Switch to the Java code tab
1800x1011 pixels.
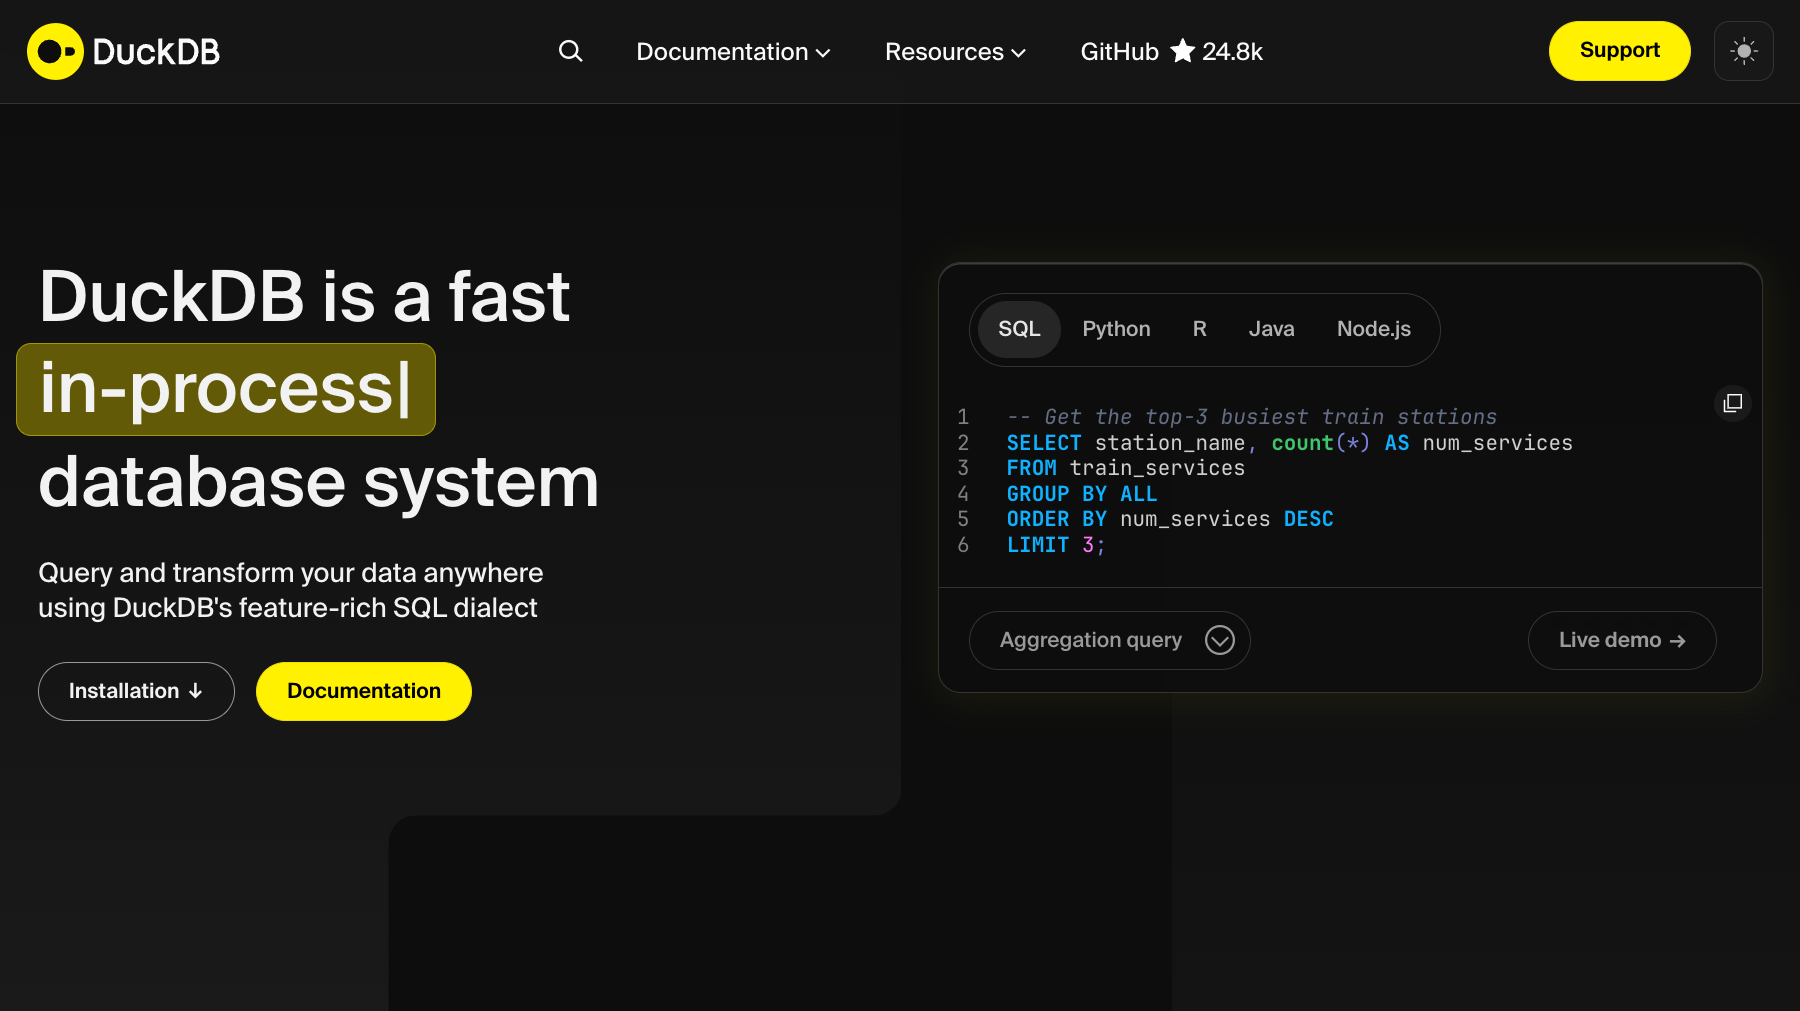(1271, 329)
